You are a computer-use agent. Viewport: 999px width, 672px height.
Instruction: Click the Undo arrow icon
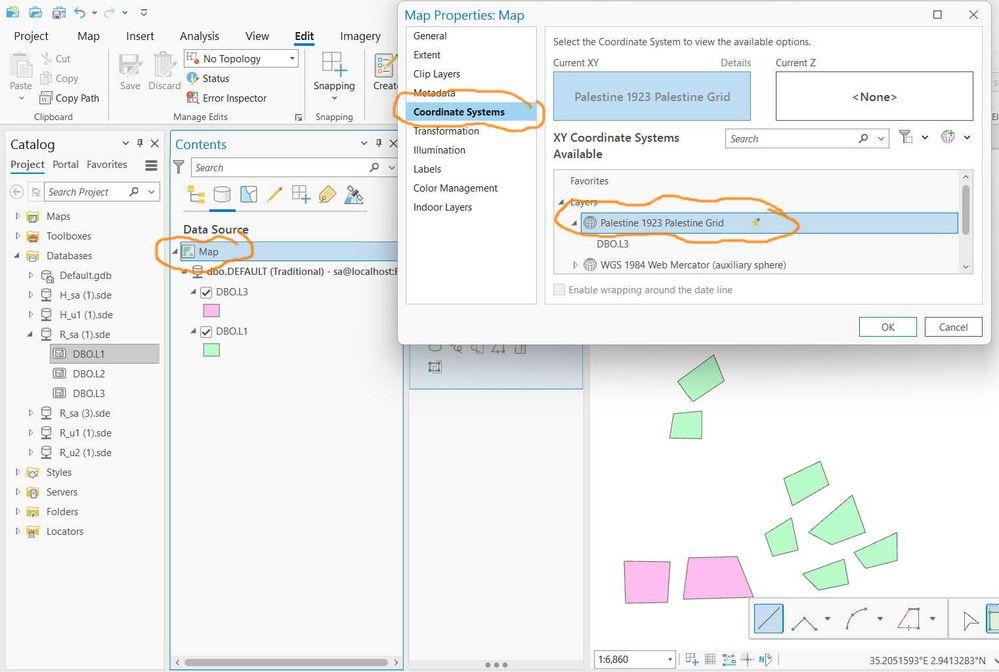coord(80,12)
